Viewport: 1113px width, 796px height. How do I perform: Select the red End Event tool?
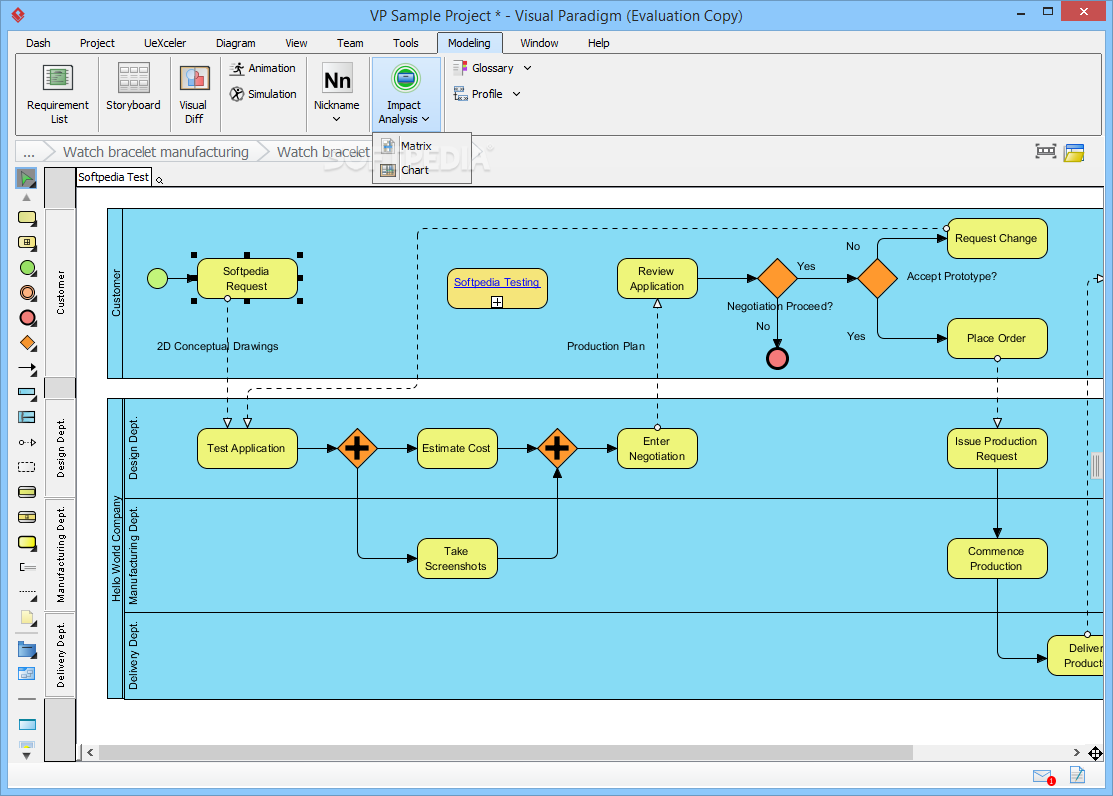click(x=27, y=318)
